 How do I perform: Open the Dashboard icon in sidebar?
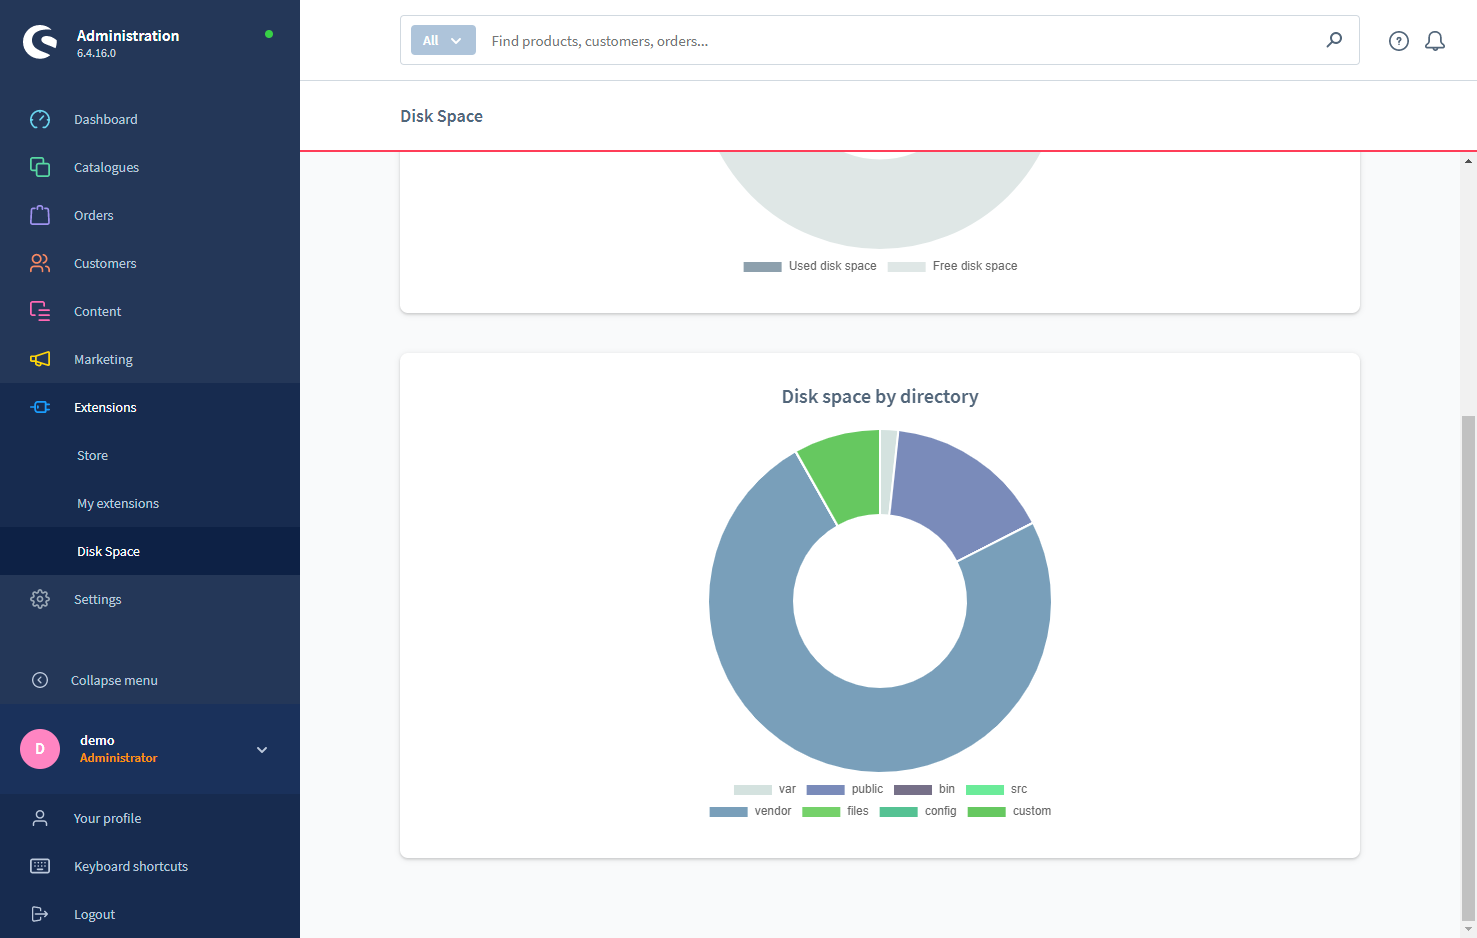pyautogui.click(x=40, y=119)
